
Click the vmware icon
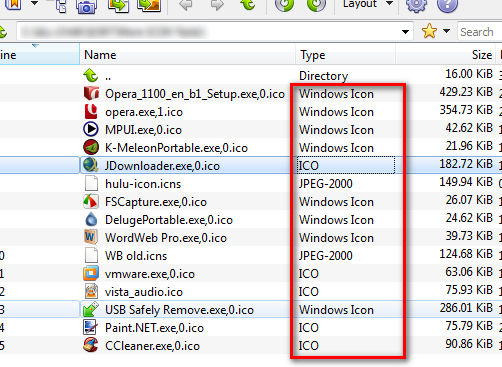click(x=91, y=273)
